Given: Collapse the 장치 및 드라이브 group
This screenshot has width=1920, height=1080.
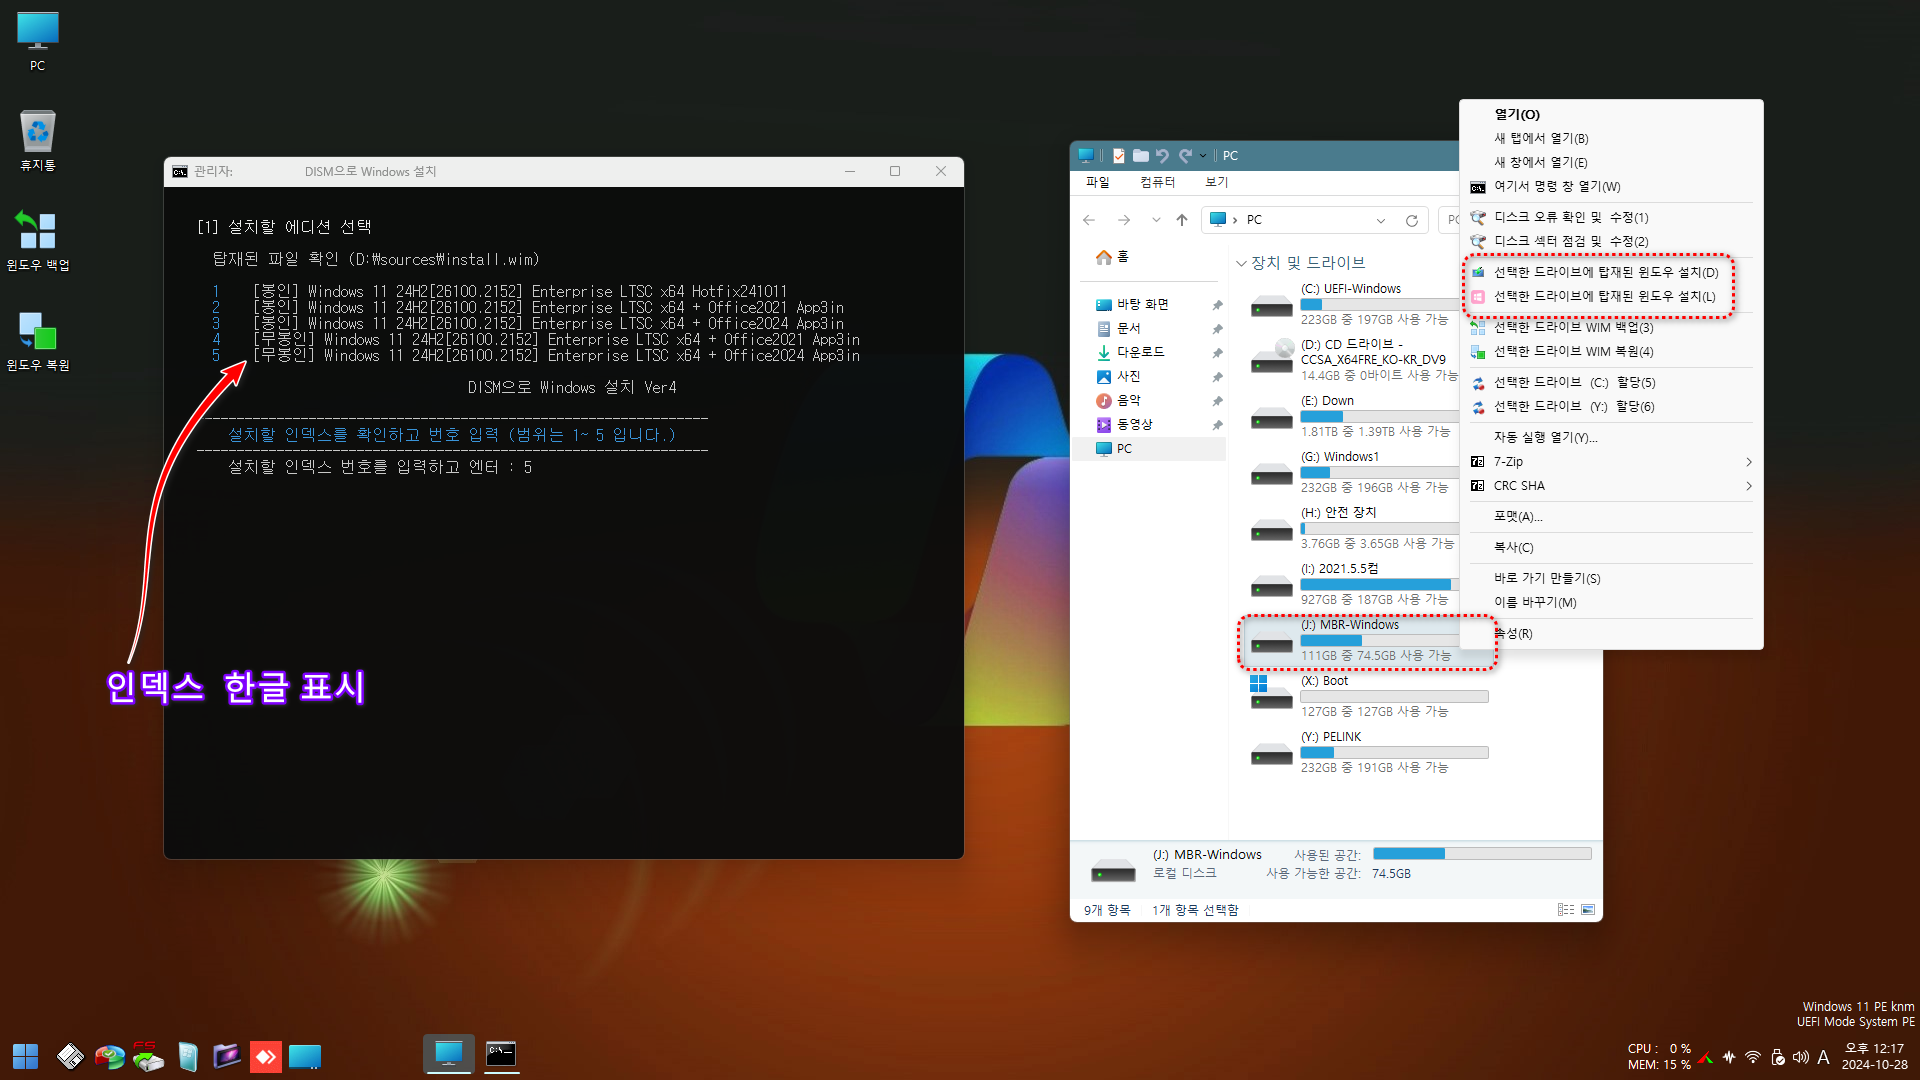Looking at the screenshot, I should tap(1241, 264).
